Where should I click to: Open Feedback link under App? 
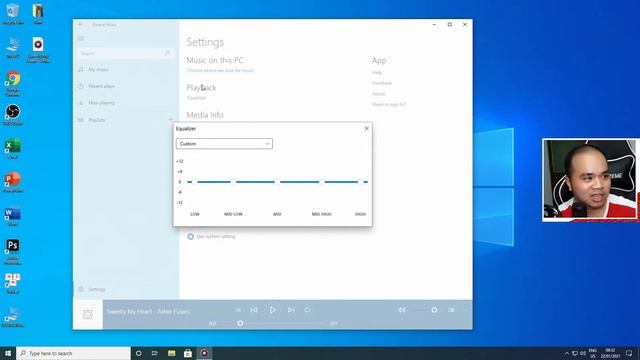pyautogui.click(x=382, y=83)
